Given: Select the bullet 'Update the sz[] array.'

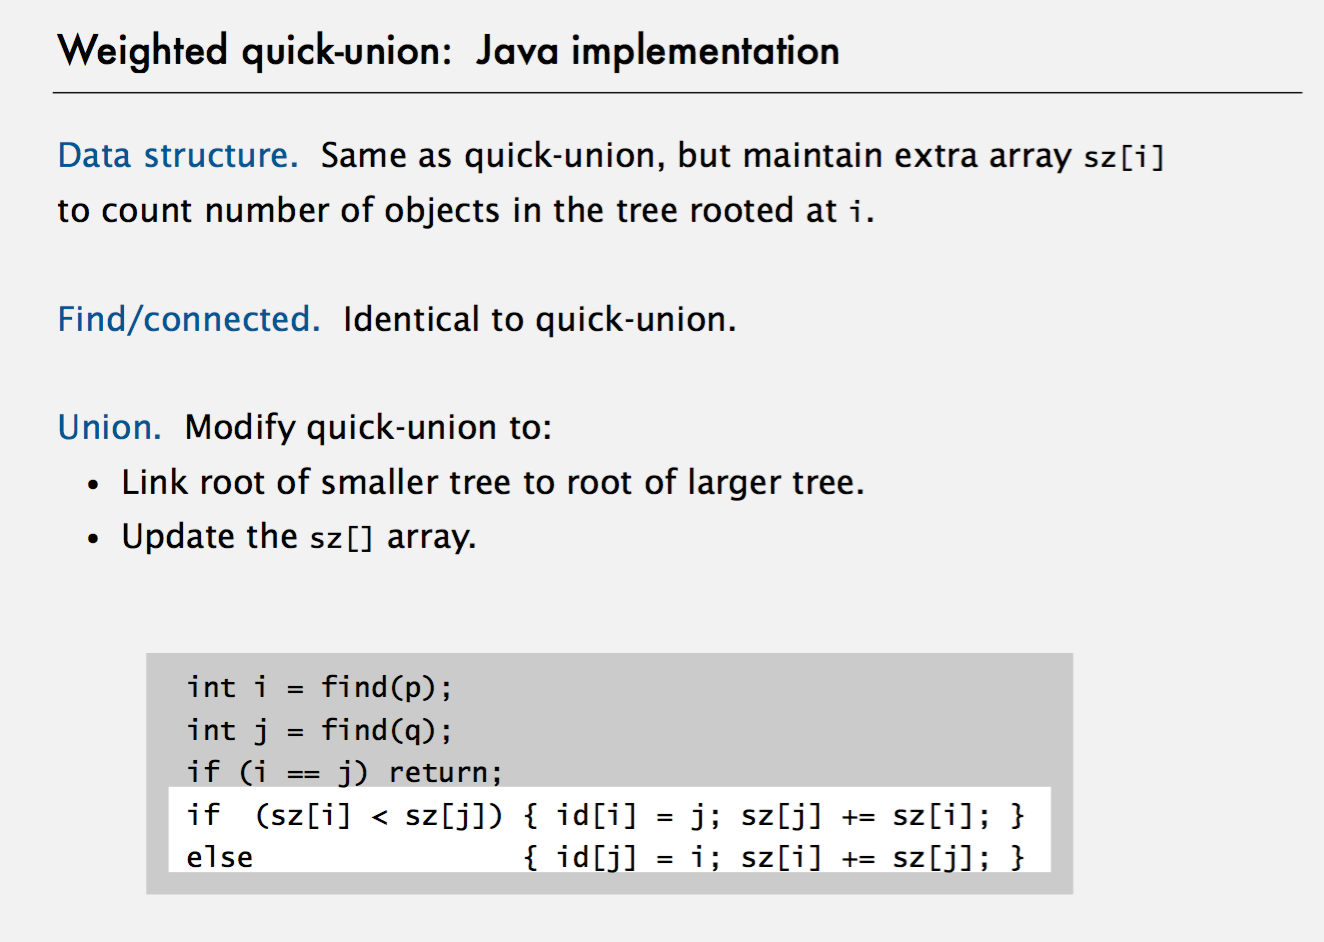Looking at the screenshot, I should [x=298, y=537].
